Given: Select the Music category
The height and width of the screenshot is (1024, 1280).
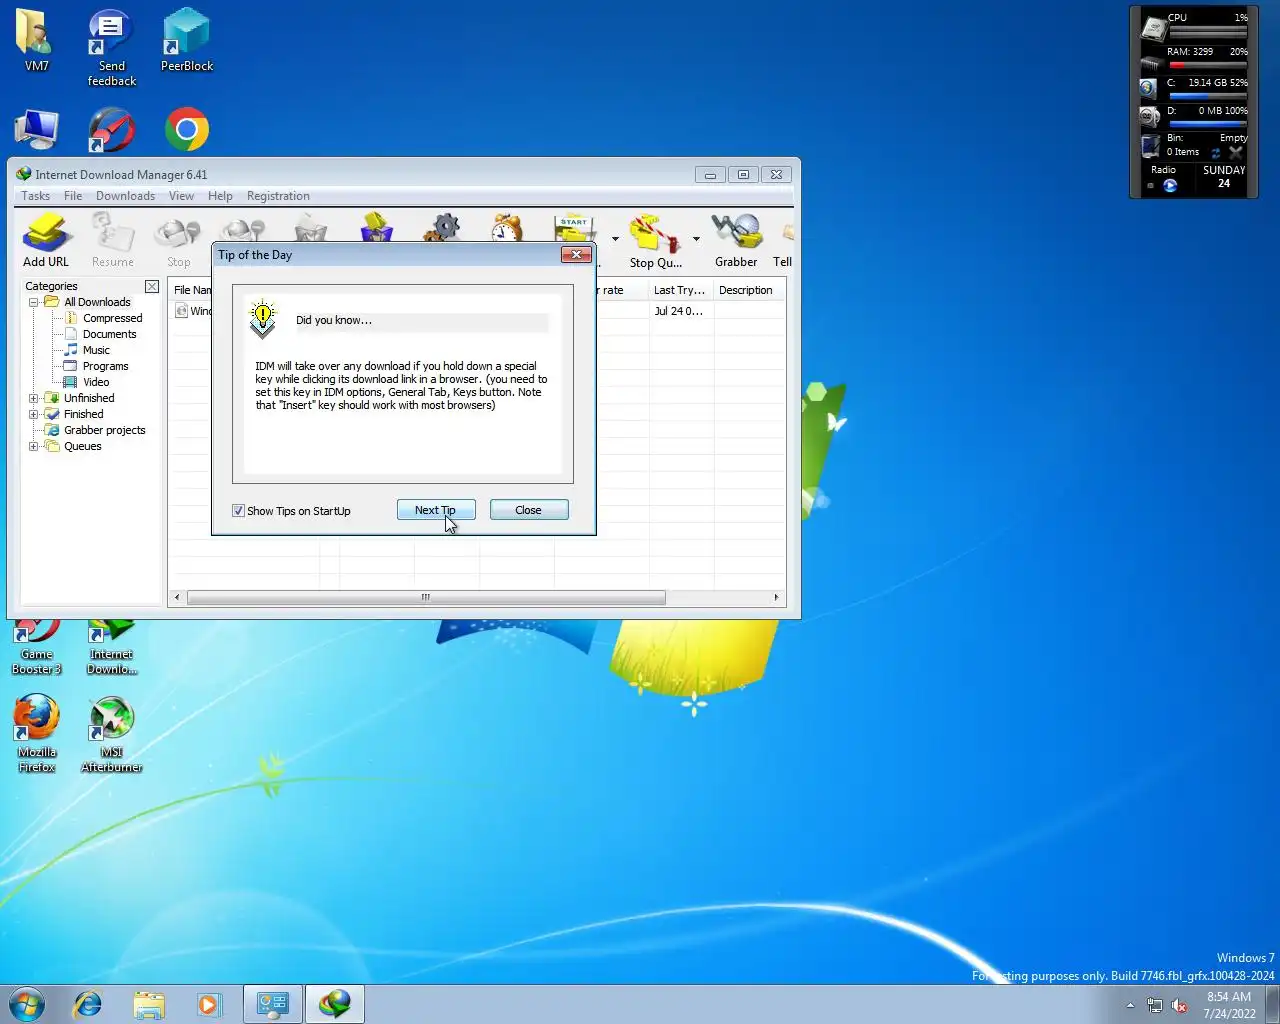Looking at the screenshot, I should tap(96, 350).
